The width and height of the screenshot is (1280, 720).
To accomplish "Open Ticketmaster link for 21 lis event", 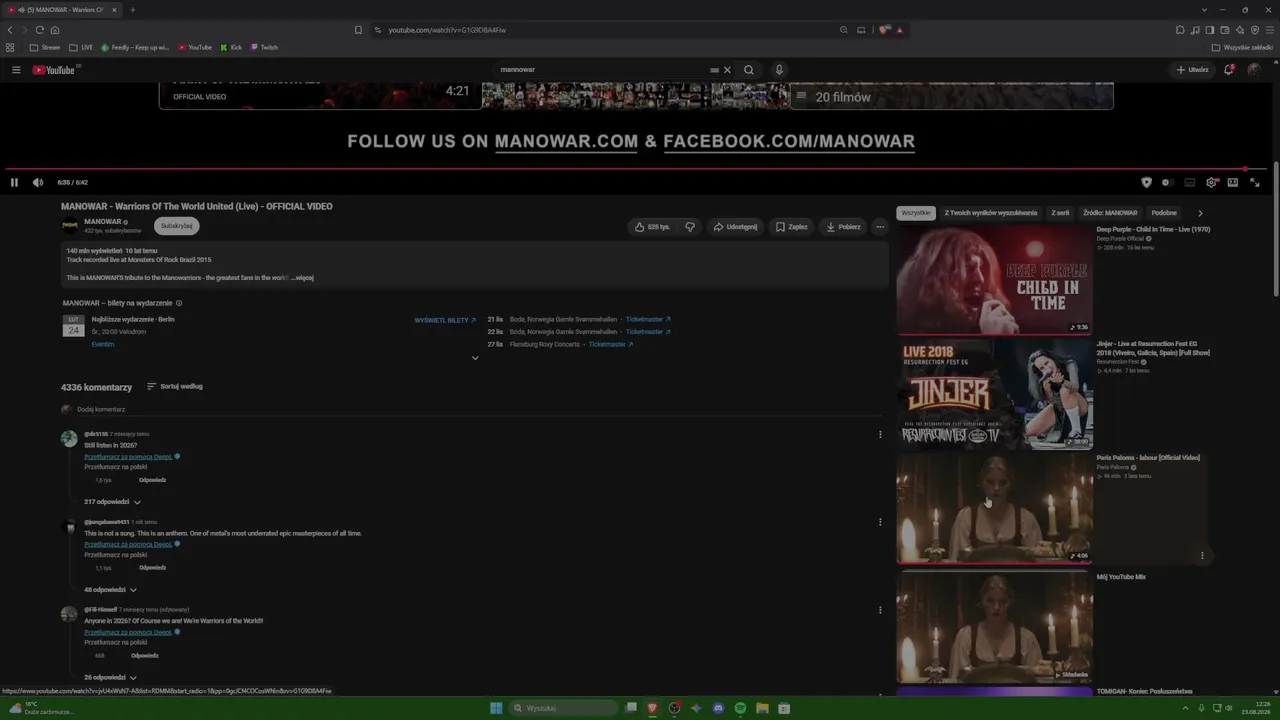I will pyautogui.click(x=648, y=319).
